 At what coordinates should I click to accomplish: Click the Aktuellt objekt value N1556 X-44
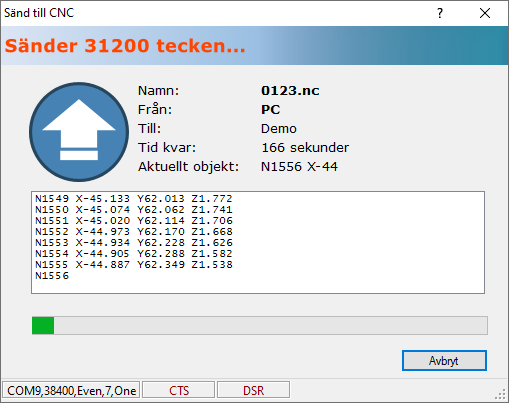tap(299, 167)
